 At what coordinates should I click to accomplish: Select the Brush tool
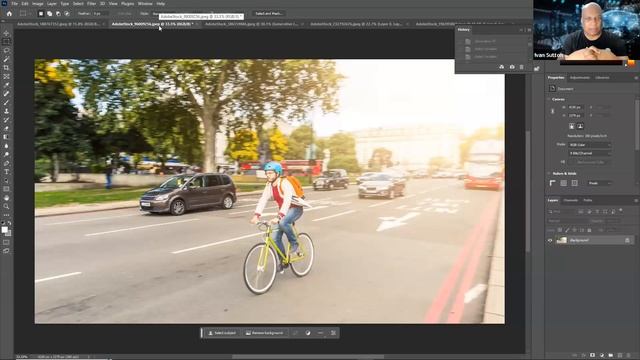click(6, 102)
